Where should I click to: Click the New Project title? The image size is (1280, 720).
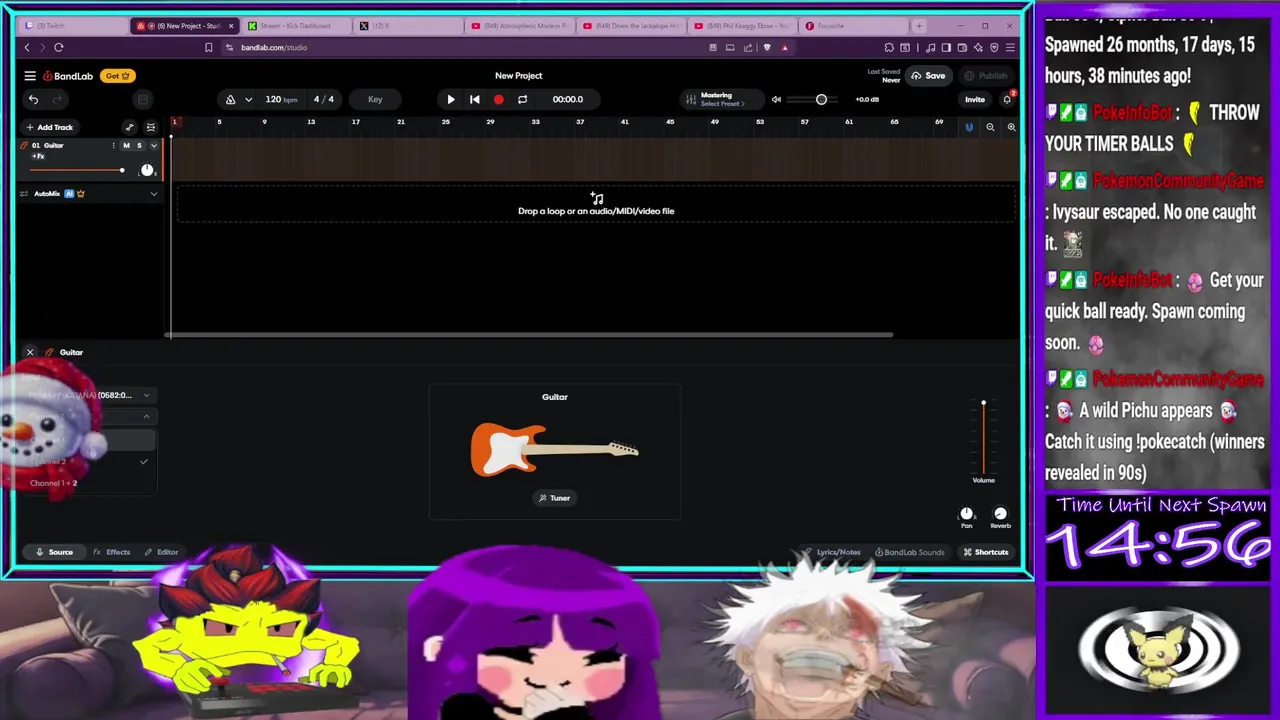(x=518, y=75)
